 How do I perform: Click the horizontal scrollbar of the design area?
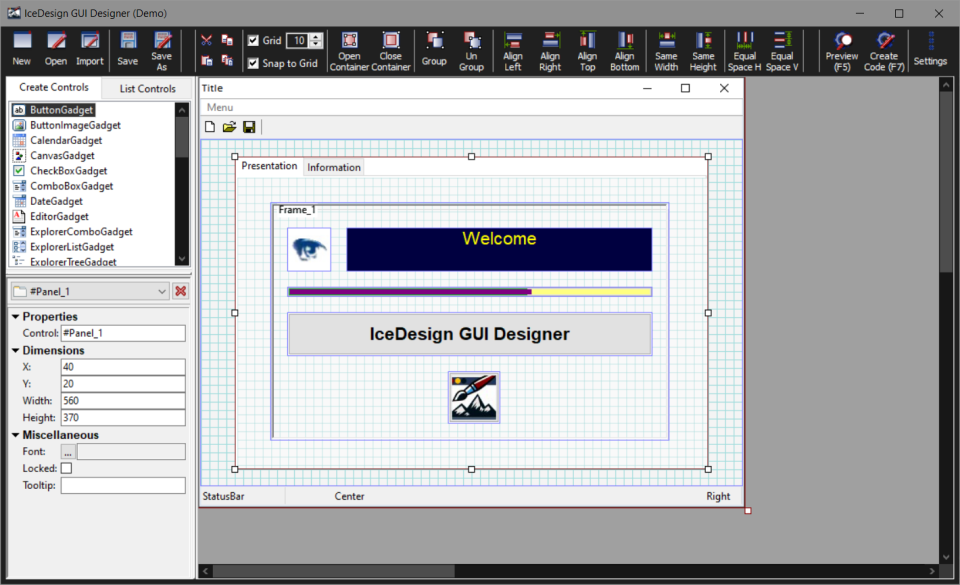coord(334,571)
